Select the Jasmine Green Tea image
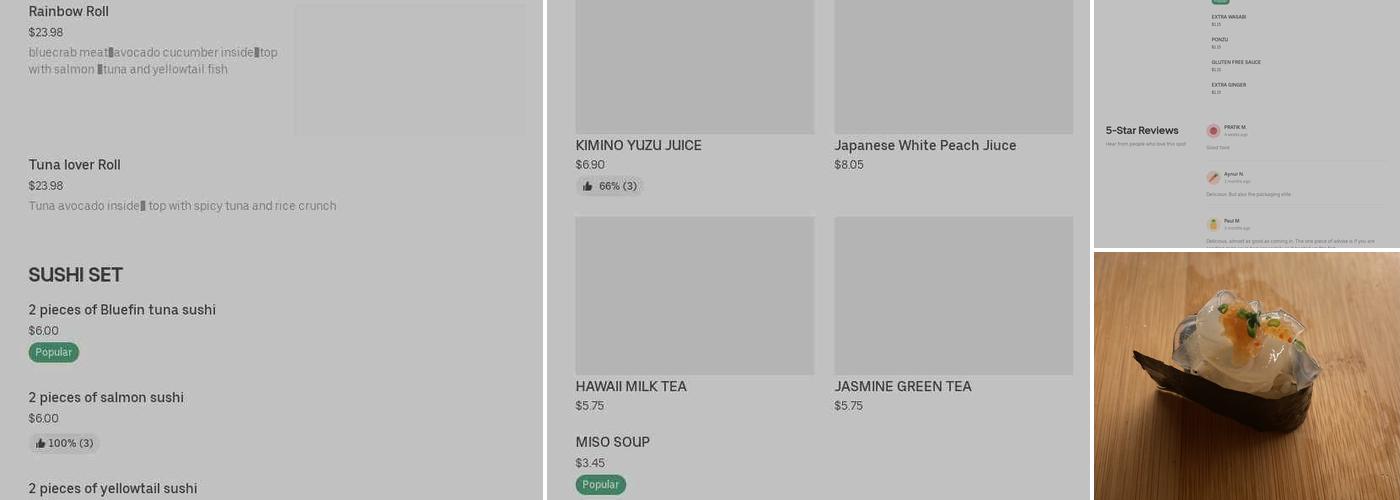1400x500 pixels. click(x=953, y=296)
